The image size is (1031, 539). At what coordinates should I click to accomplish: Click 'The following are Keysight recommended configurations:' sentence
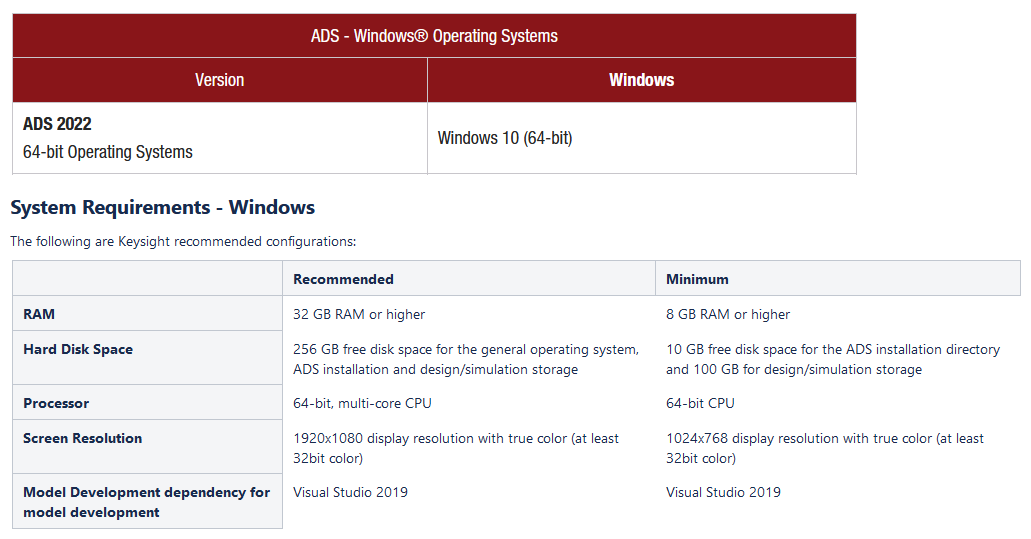click(x=183, y=241)
